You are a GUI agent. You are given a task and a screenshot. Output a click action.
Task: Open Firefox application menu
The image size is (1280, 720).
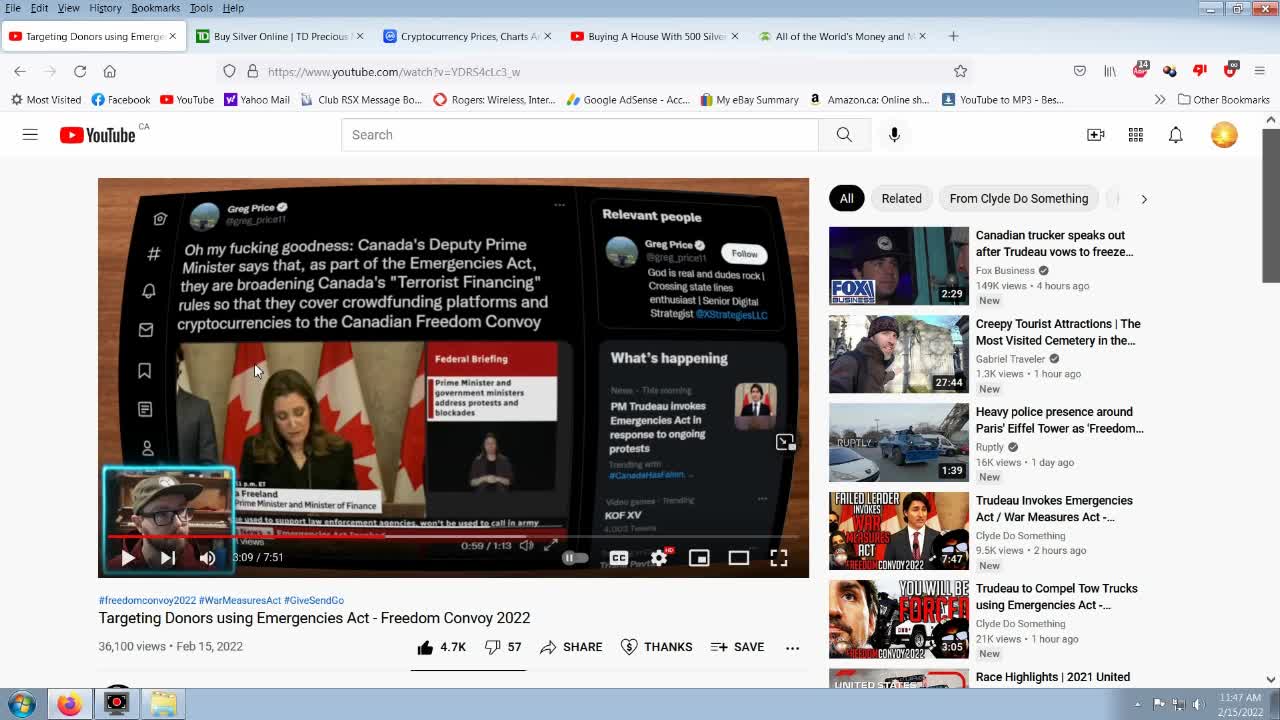(1259, 71)
